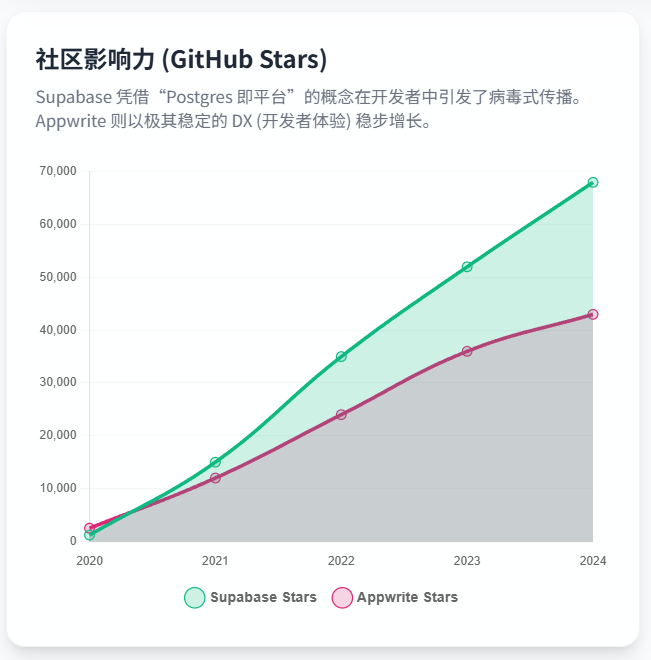Click the pink Appwrite legend circle
651x660 pixels.
pyautogui.click(x=341, y=598)
